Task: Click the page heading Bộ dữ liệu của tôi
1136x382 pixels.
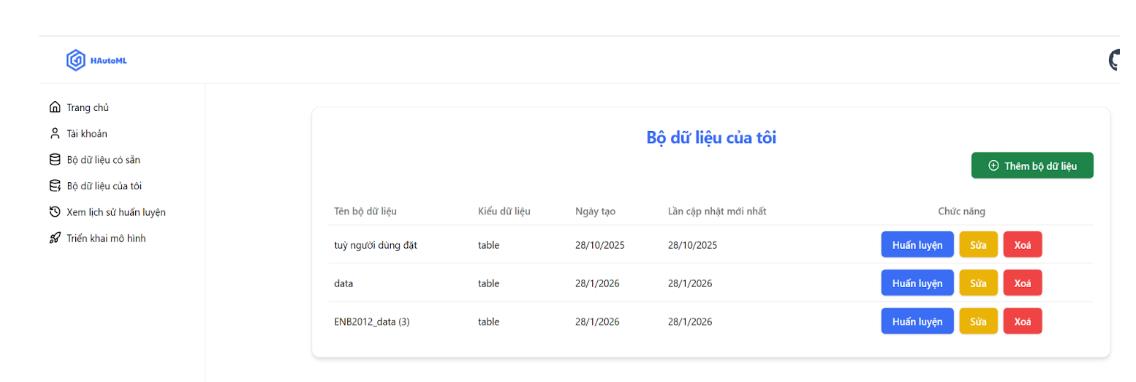Action: [711, 138]
